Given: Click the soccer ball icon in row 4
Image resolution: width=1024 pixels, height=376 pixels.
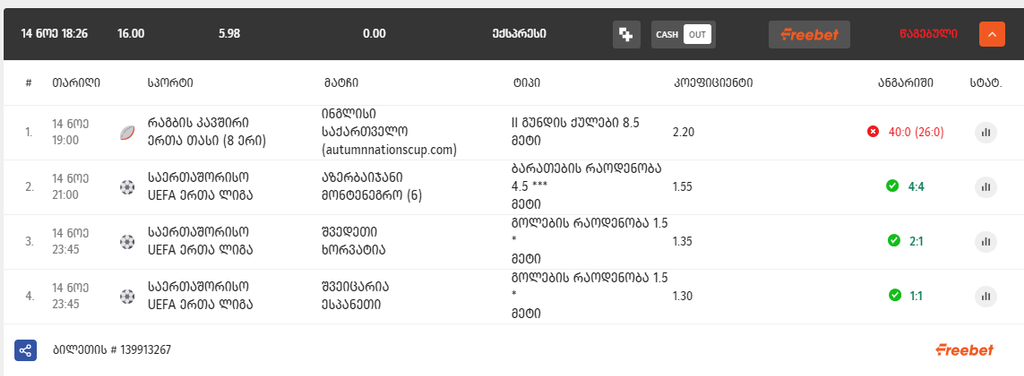Looking at the screenshot, I should tap(127, 296).
